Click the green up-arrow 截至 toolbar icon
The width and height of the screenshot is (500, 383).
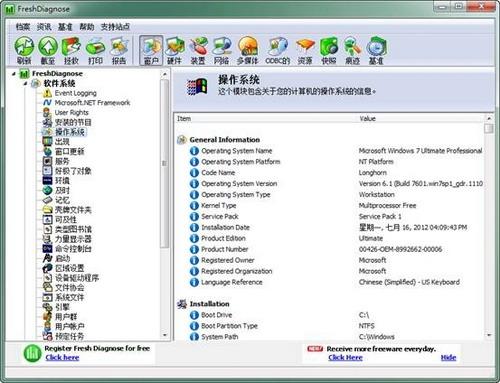point(48,50)
